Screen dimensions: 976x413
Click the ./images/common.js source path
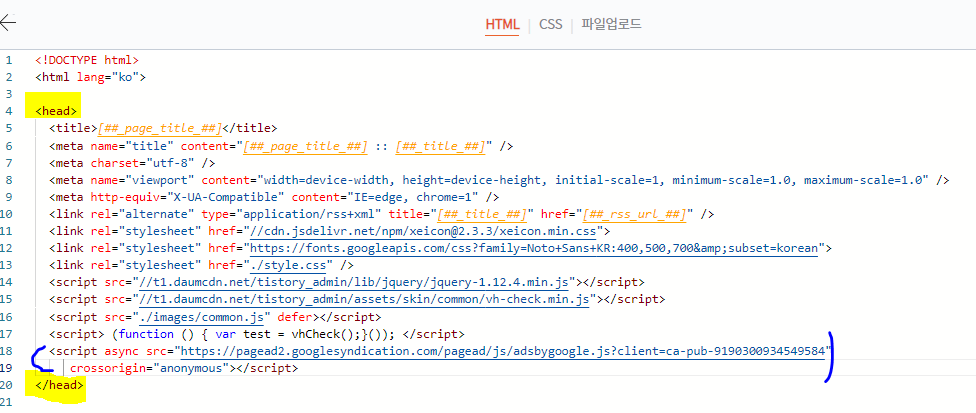201,317
